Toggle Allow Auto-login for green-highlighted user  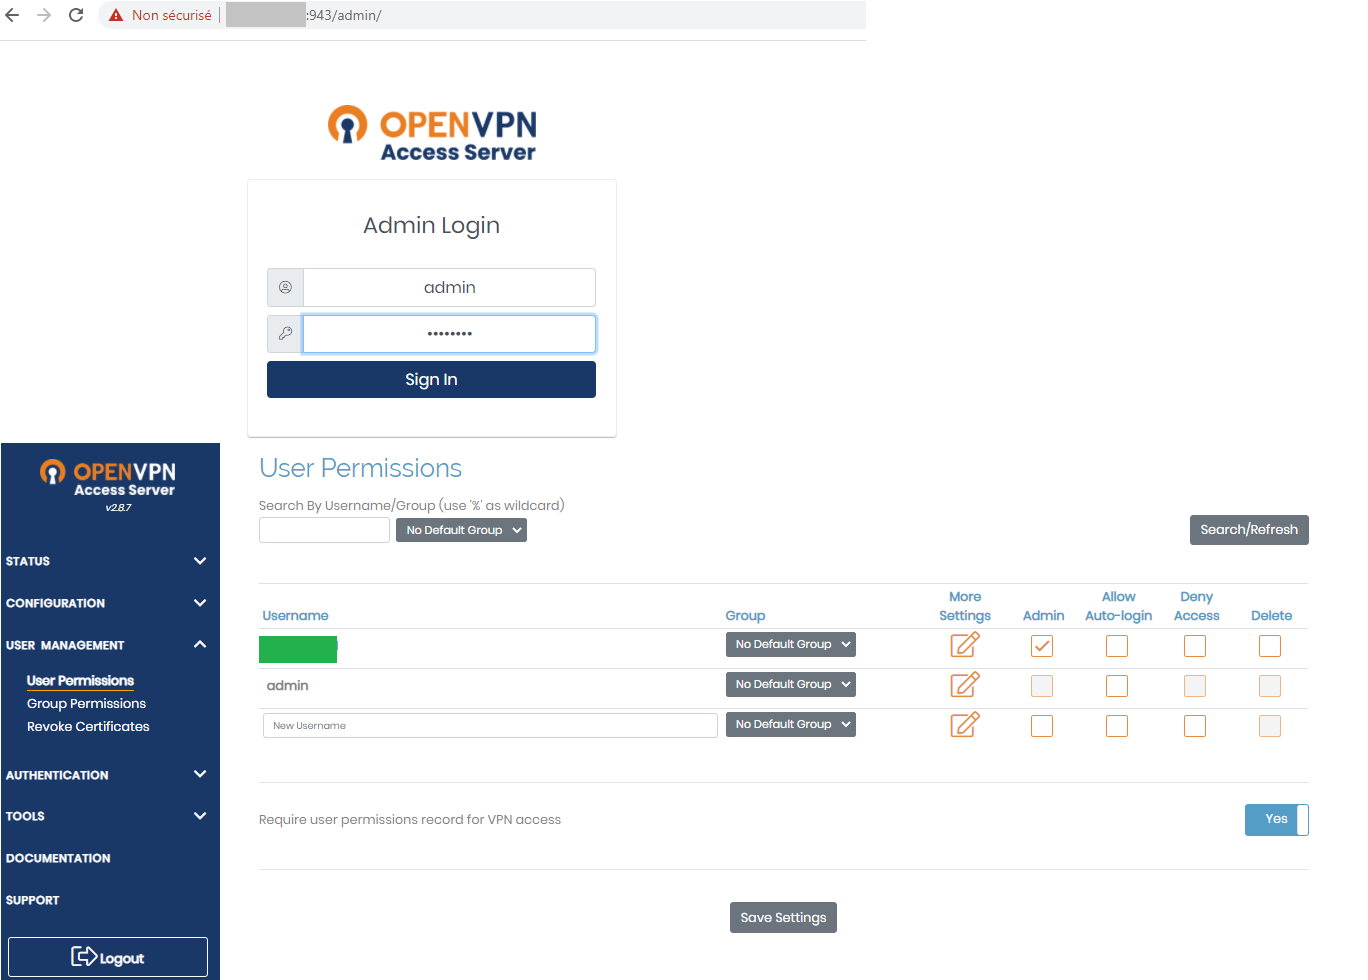coord(1117,646)
